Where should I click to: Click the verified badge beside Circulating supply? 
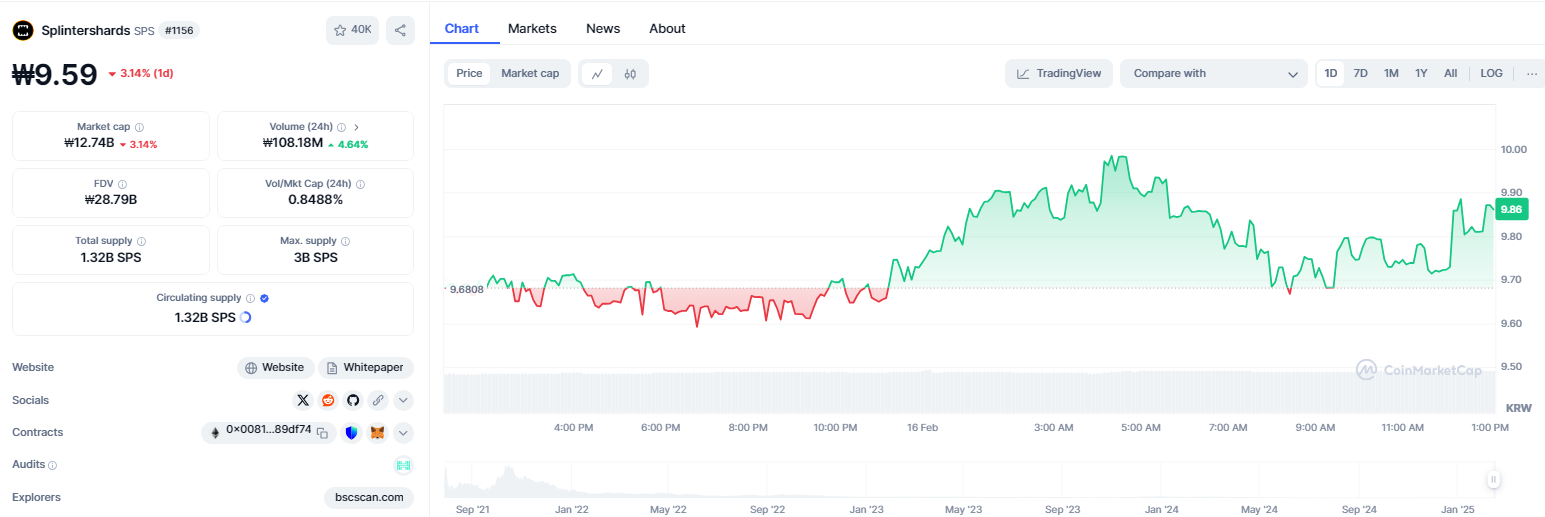(x=264, y=298)
